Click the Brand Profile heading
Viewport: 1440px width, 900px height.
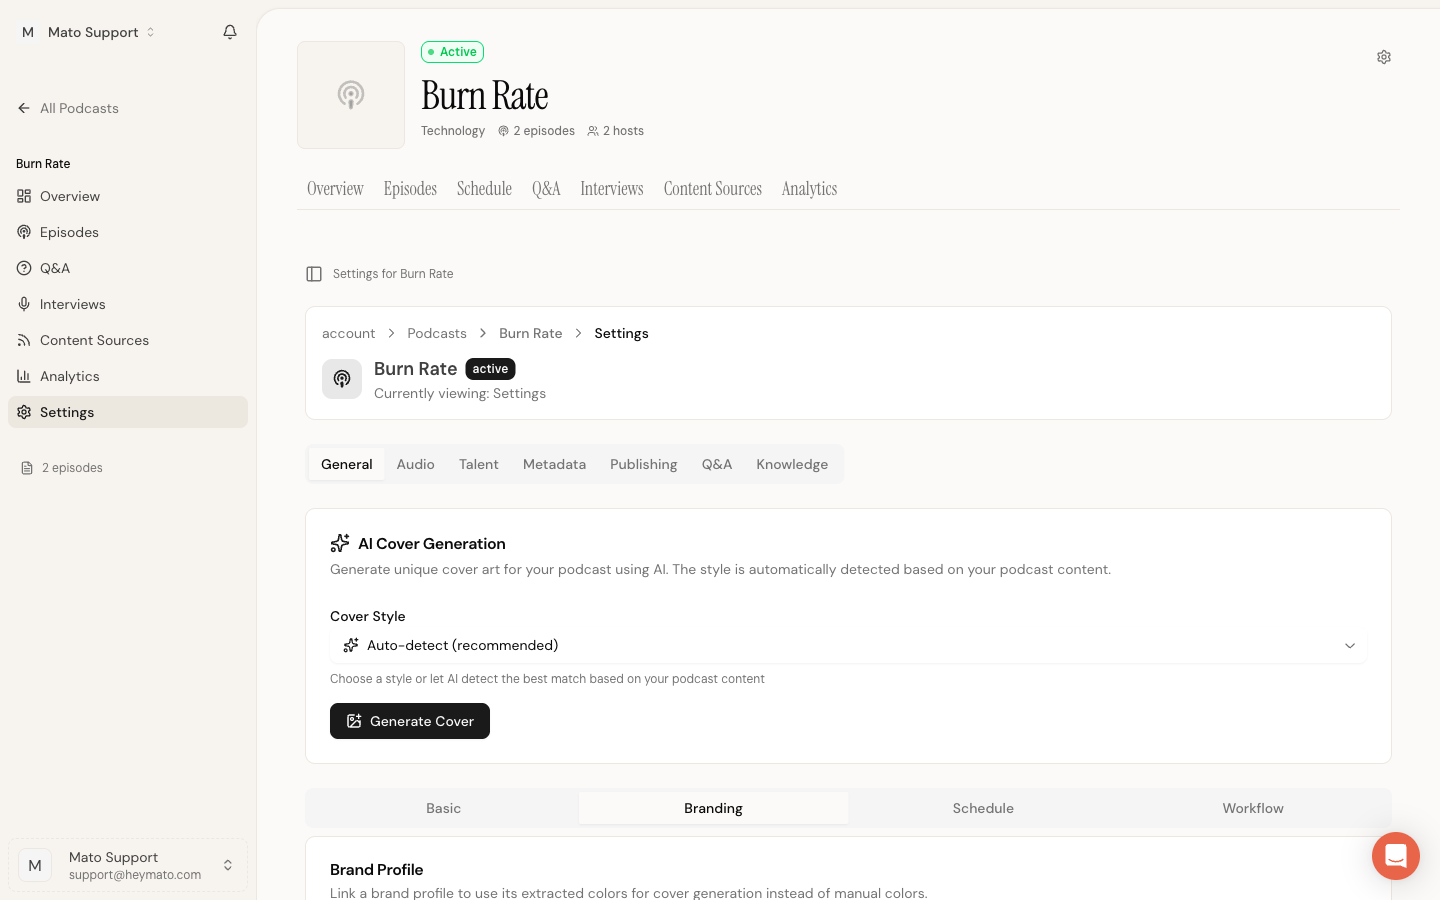377,870
